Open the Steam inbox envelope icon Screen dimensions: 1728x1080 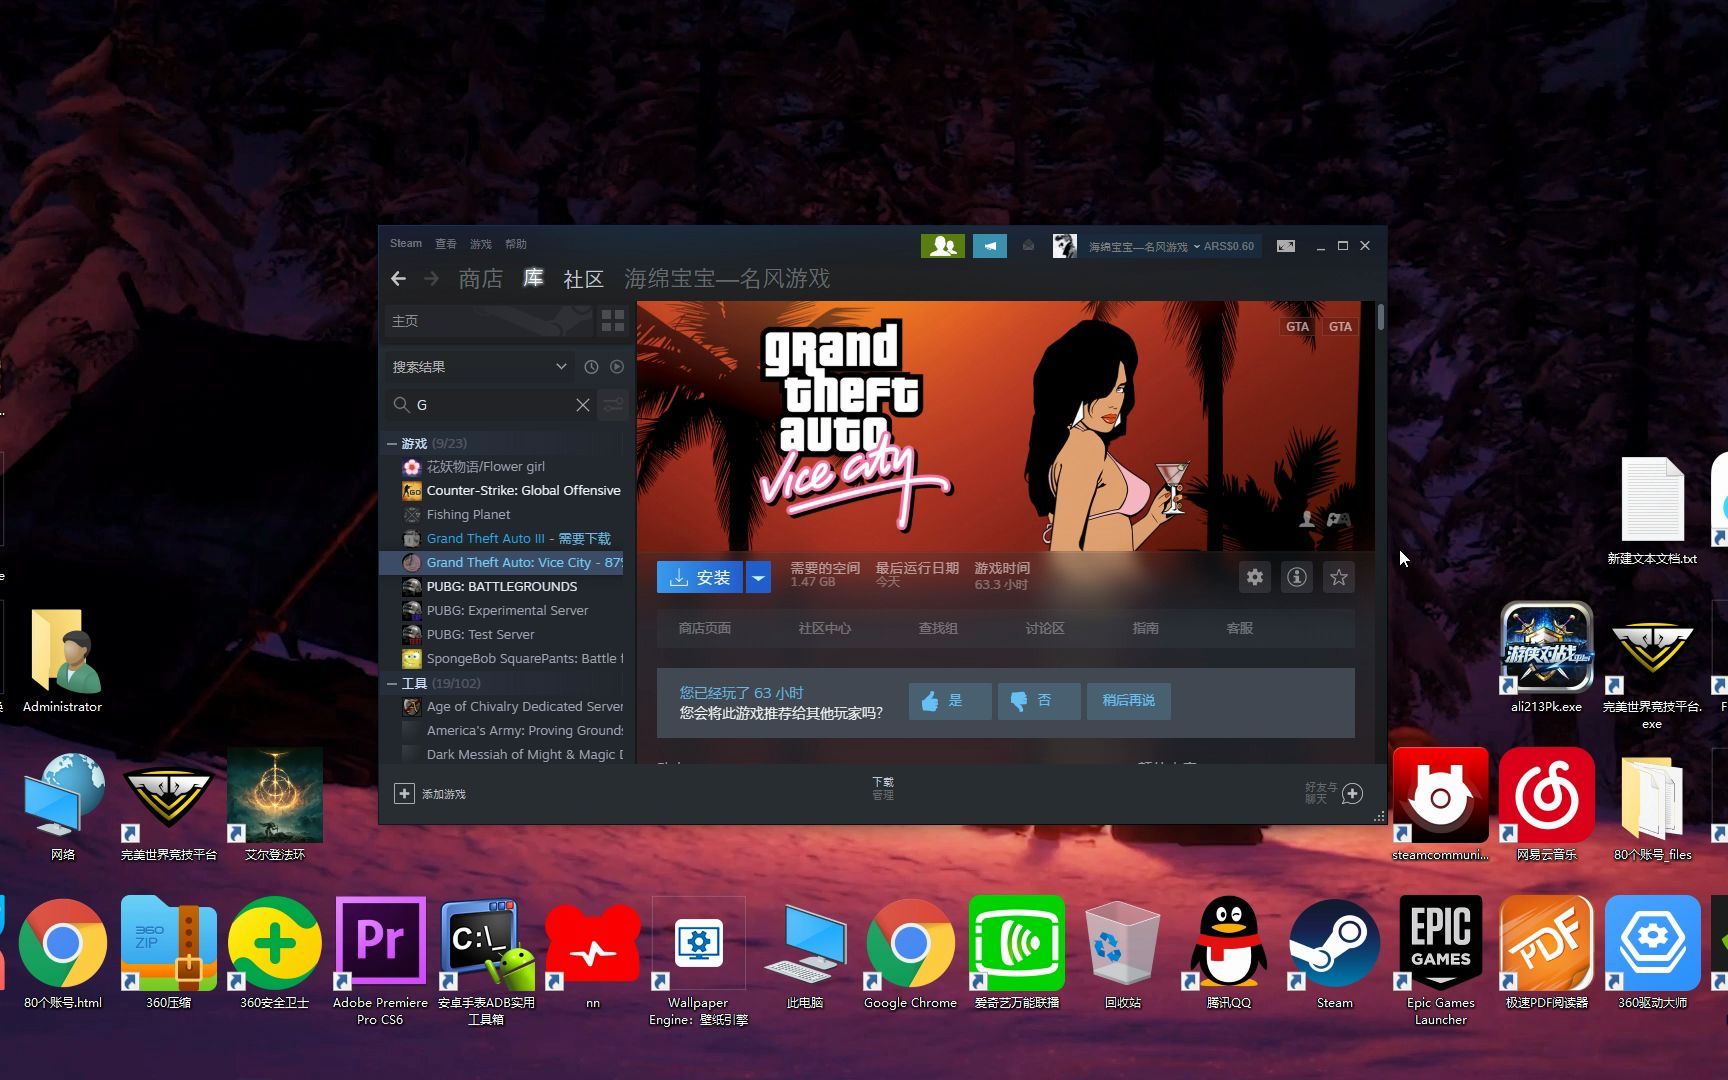click(x=1028, y=246)
